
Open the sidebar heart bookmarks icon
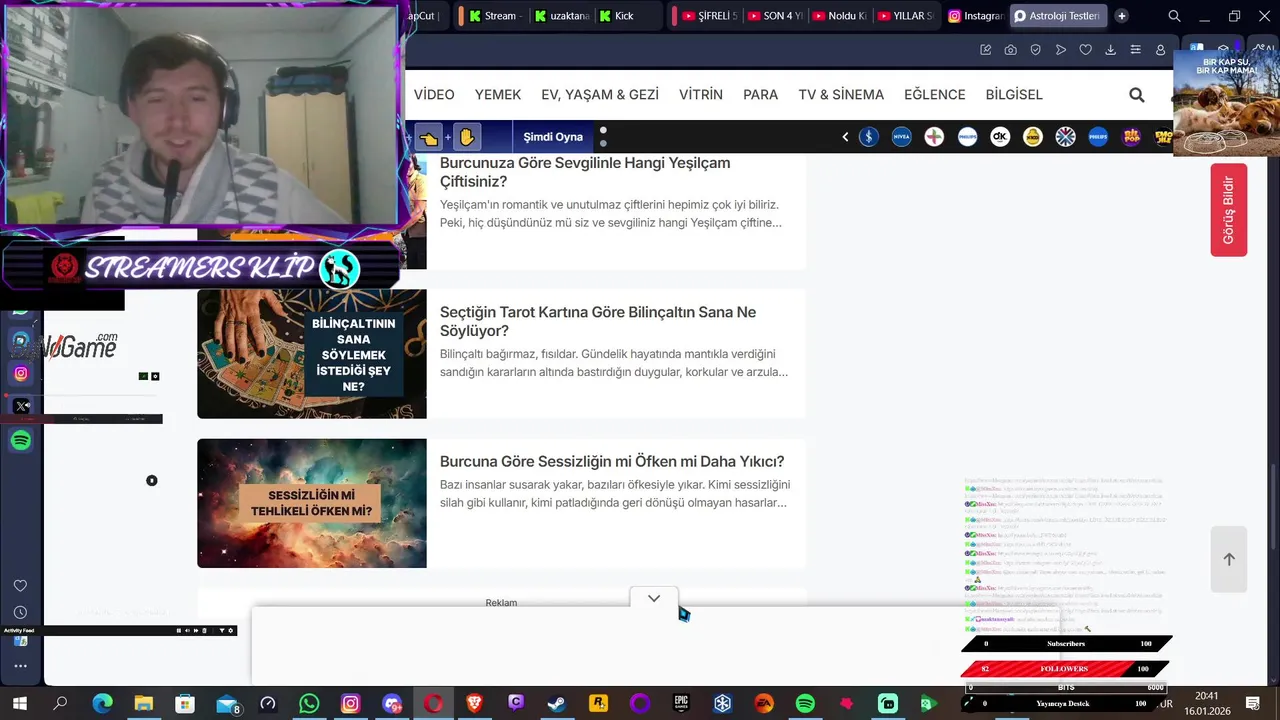click(20, 586)
